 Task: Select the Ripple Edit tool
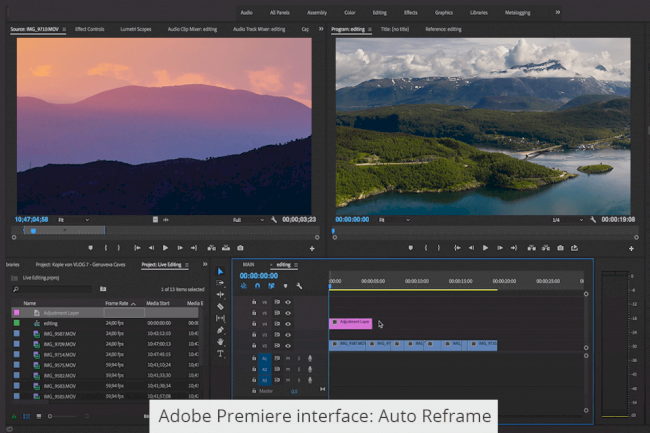coord(221,295)
